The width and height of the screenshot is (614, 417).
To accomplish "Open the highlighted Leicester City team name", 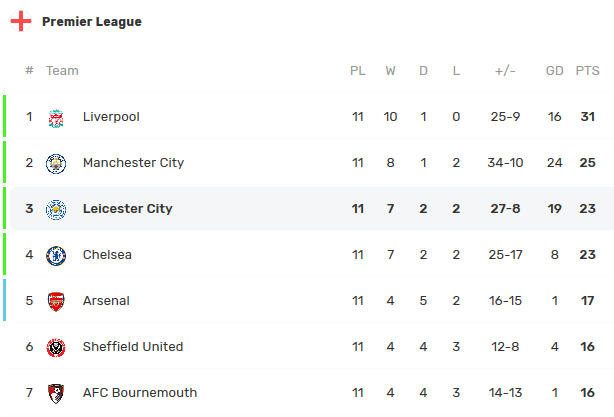I will click(x=128, y=209).
